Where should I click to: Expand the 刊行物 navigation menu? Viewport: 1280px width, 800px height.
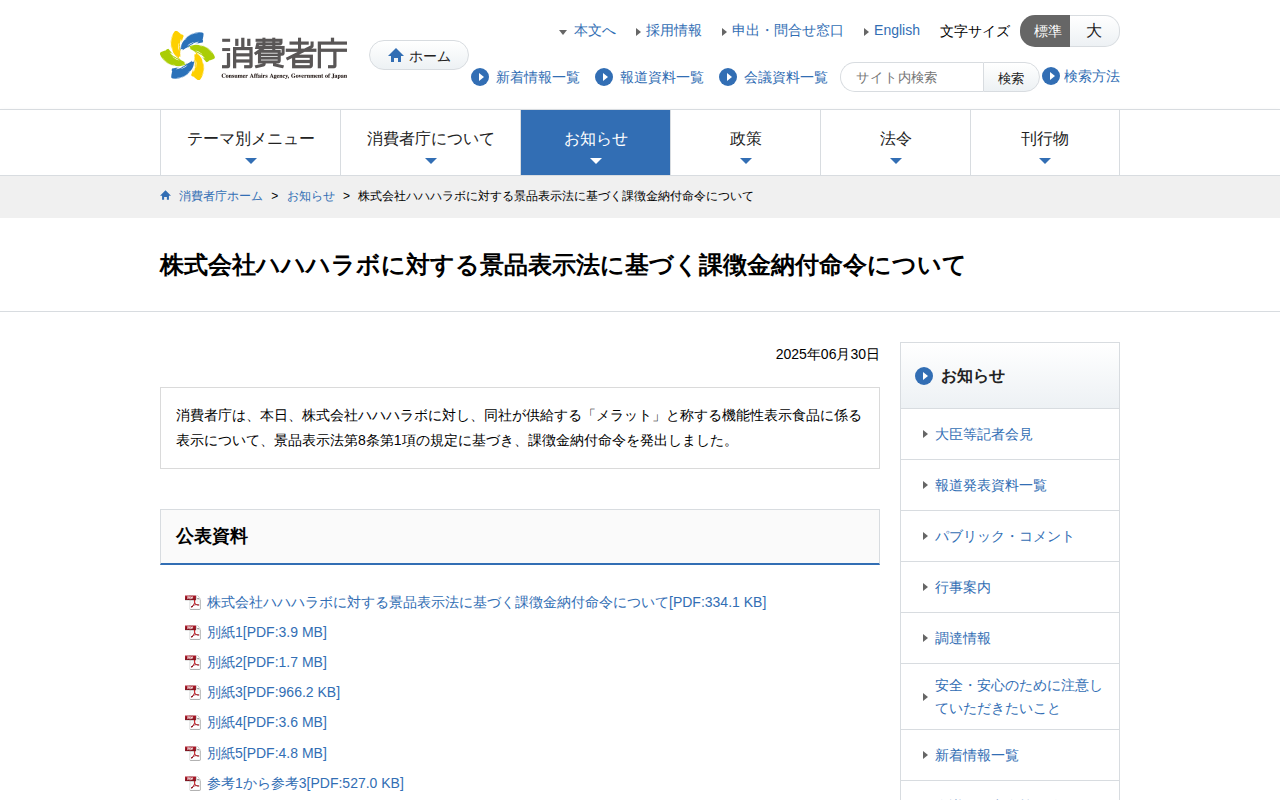(1045, 143)
